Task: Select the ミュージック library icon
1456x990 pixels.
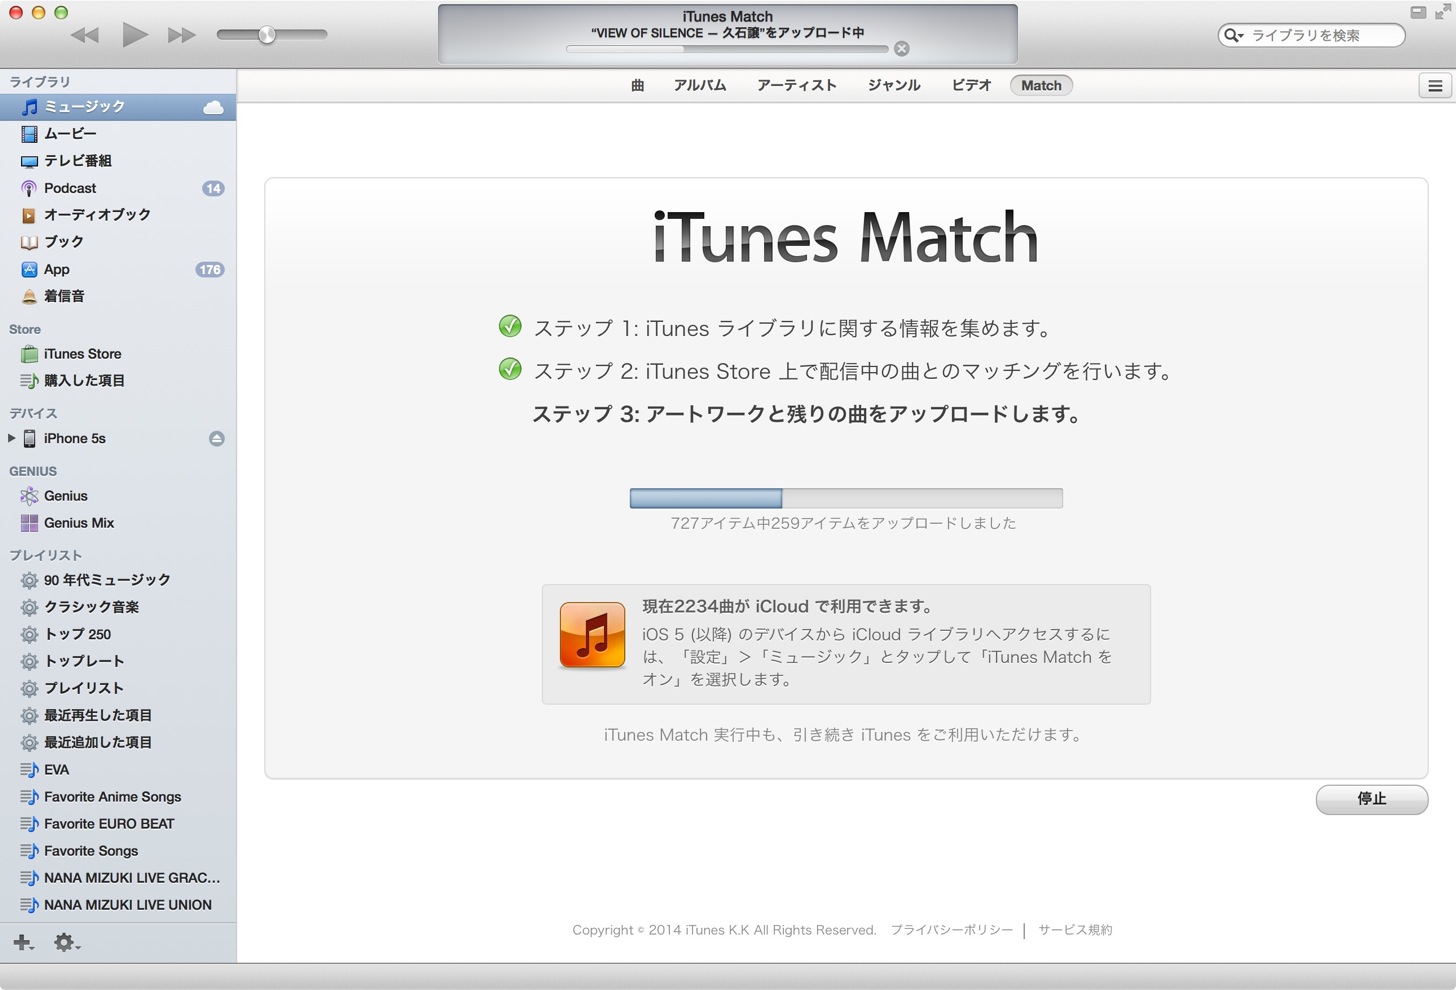Action: point(30,107)
